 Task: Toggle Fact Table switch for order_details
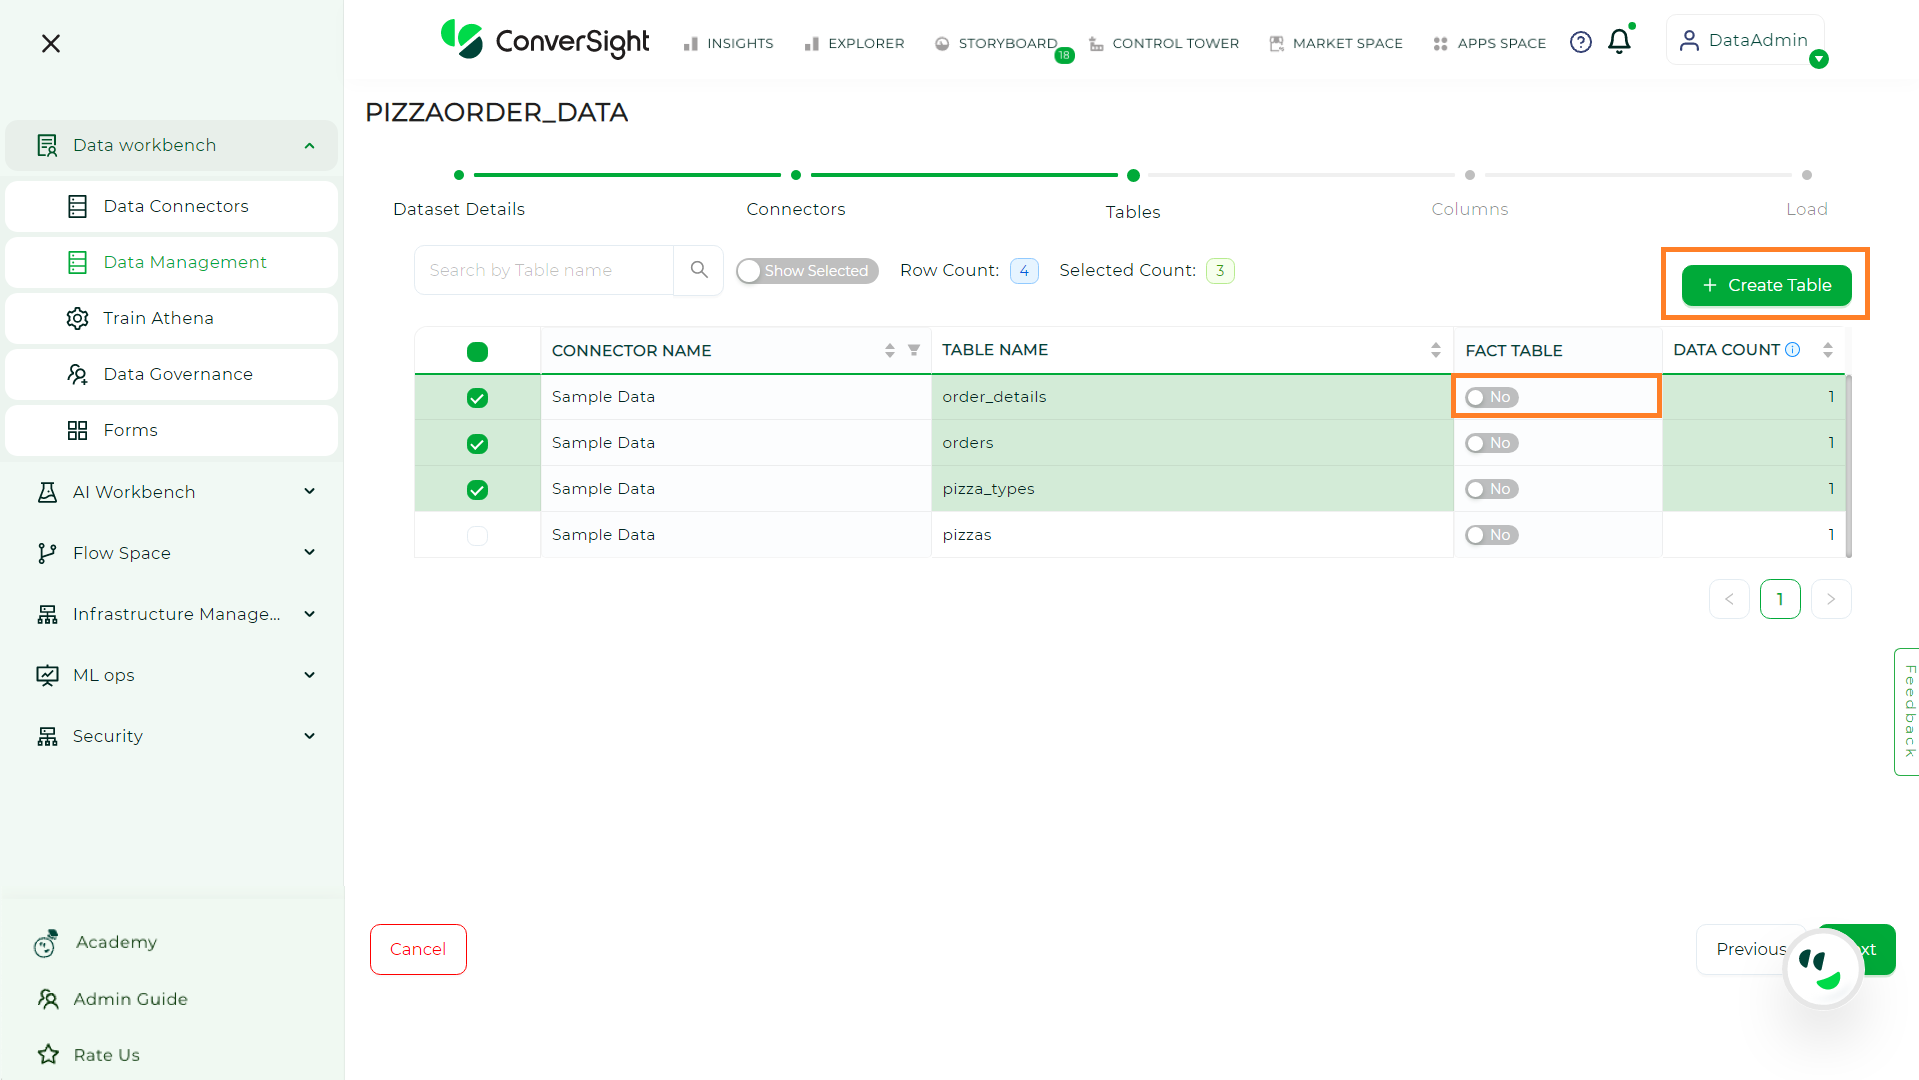(1491, 397)
